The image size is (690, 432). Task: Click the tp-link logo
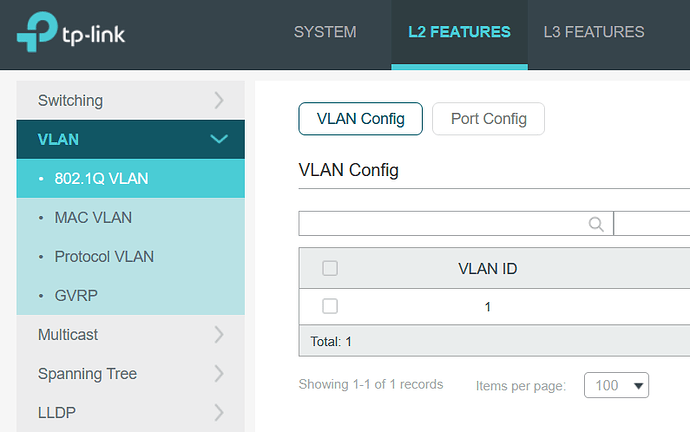[70, 33]
